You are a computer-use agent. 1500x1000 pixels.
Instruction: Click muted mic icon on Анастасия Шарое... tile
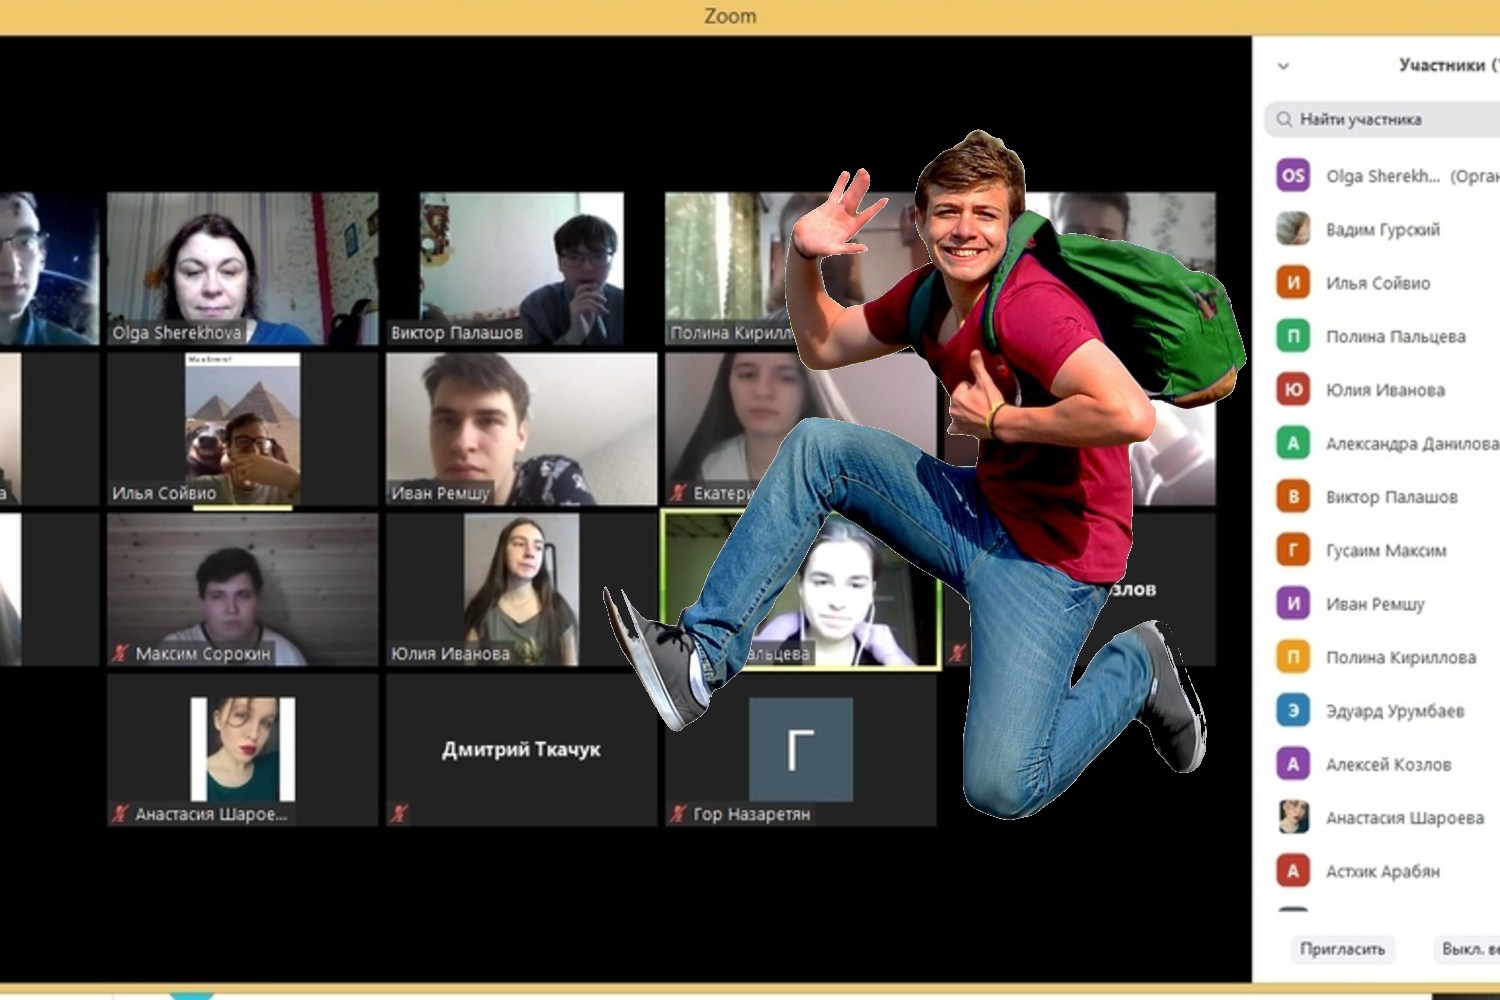click(x=120, y=813)
